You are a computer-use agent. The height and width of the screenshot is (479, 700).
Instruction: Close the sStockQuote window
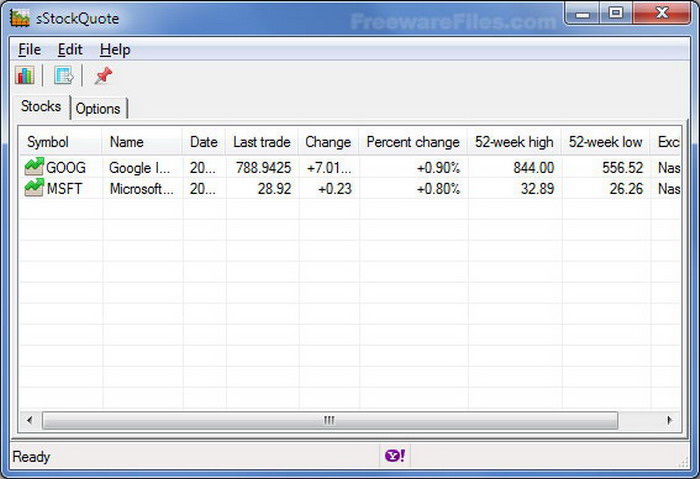coord(662,13)
